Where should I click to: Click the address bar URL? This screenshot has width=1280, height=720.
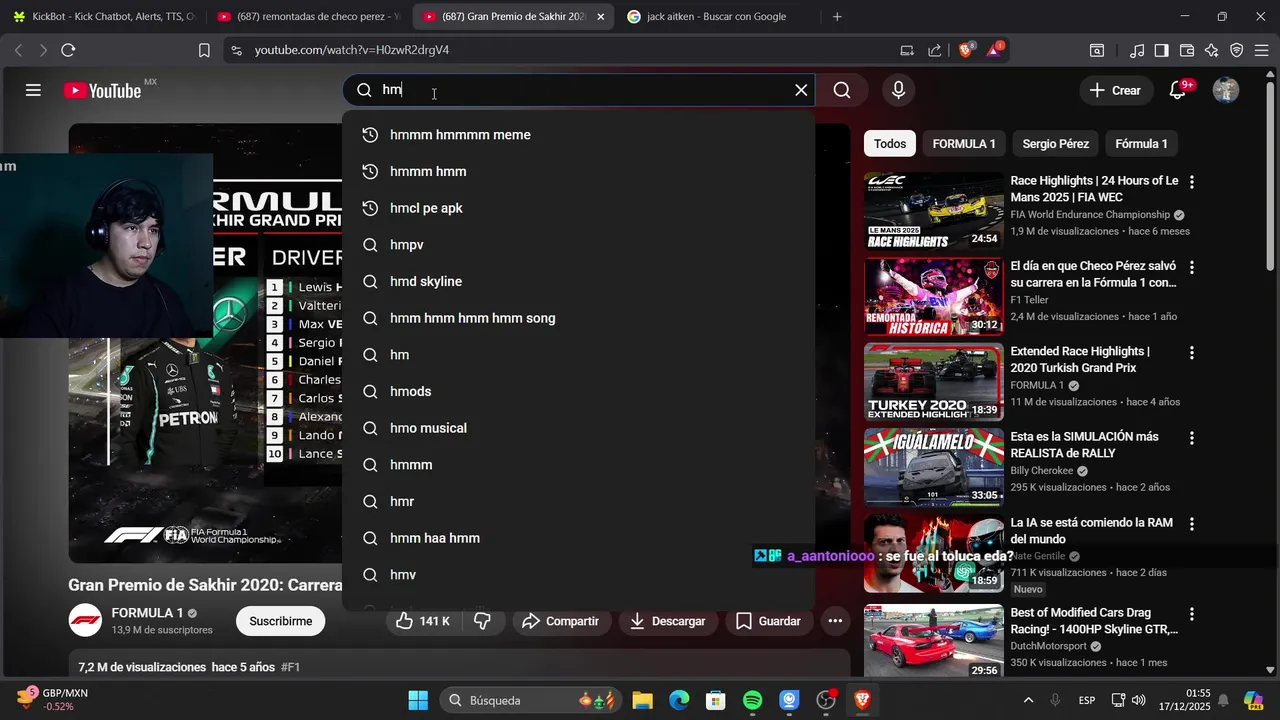coord(351,50)
